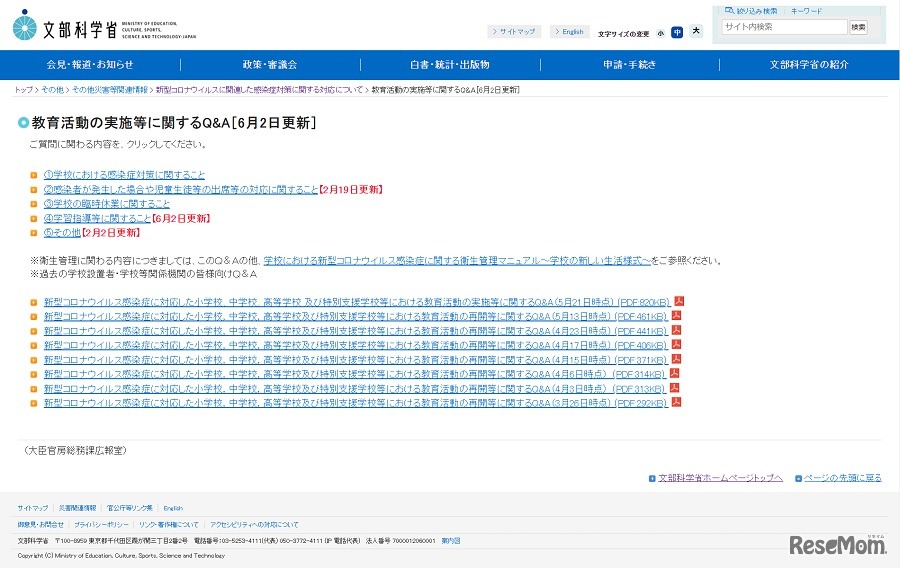Open 5月13日時点 Q&A PDF link
Viewport: 900px width, 568px height.
(x=356, y=316)
